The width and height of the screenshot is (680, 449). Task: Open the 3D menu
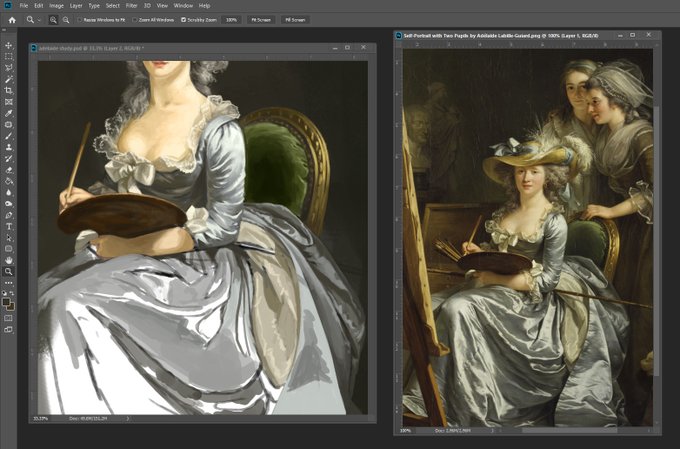click(x=147, y=6)
